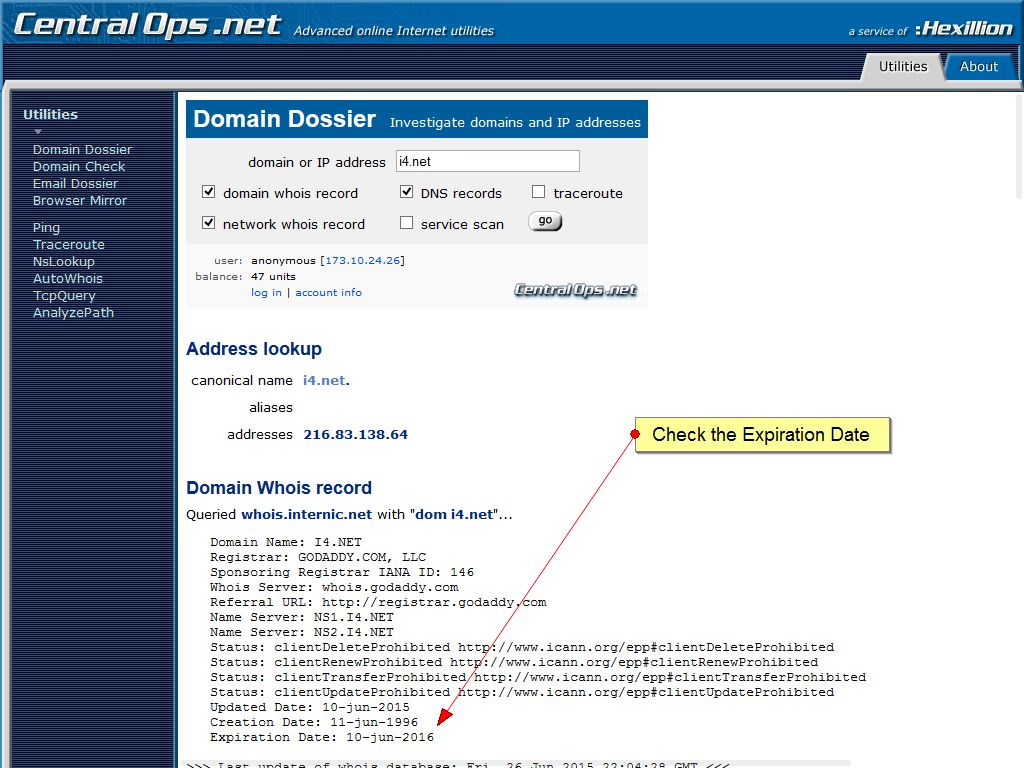Click the Name Server: NS1.I4.NET line
The image size is (1024, 768).
tap(302, 617)
